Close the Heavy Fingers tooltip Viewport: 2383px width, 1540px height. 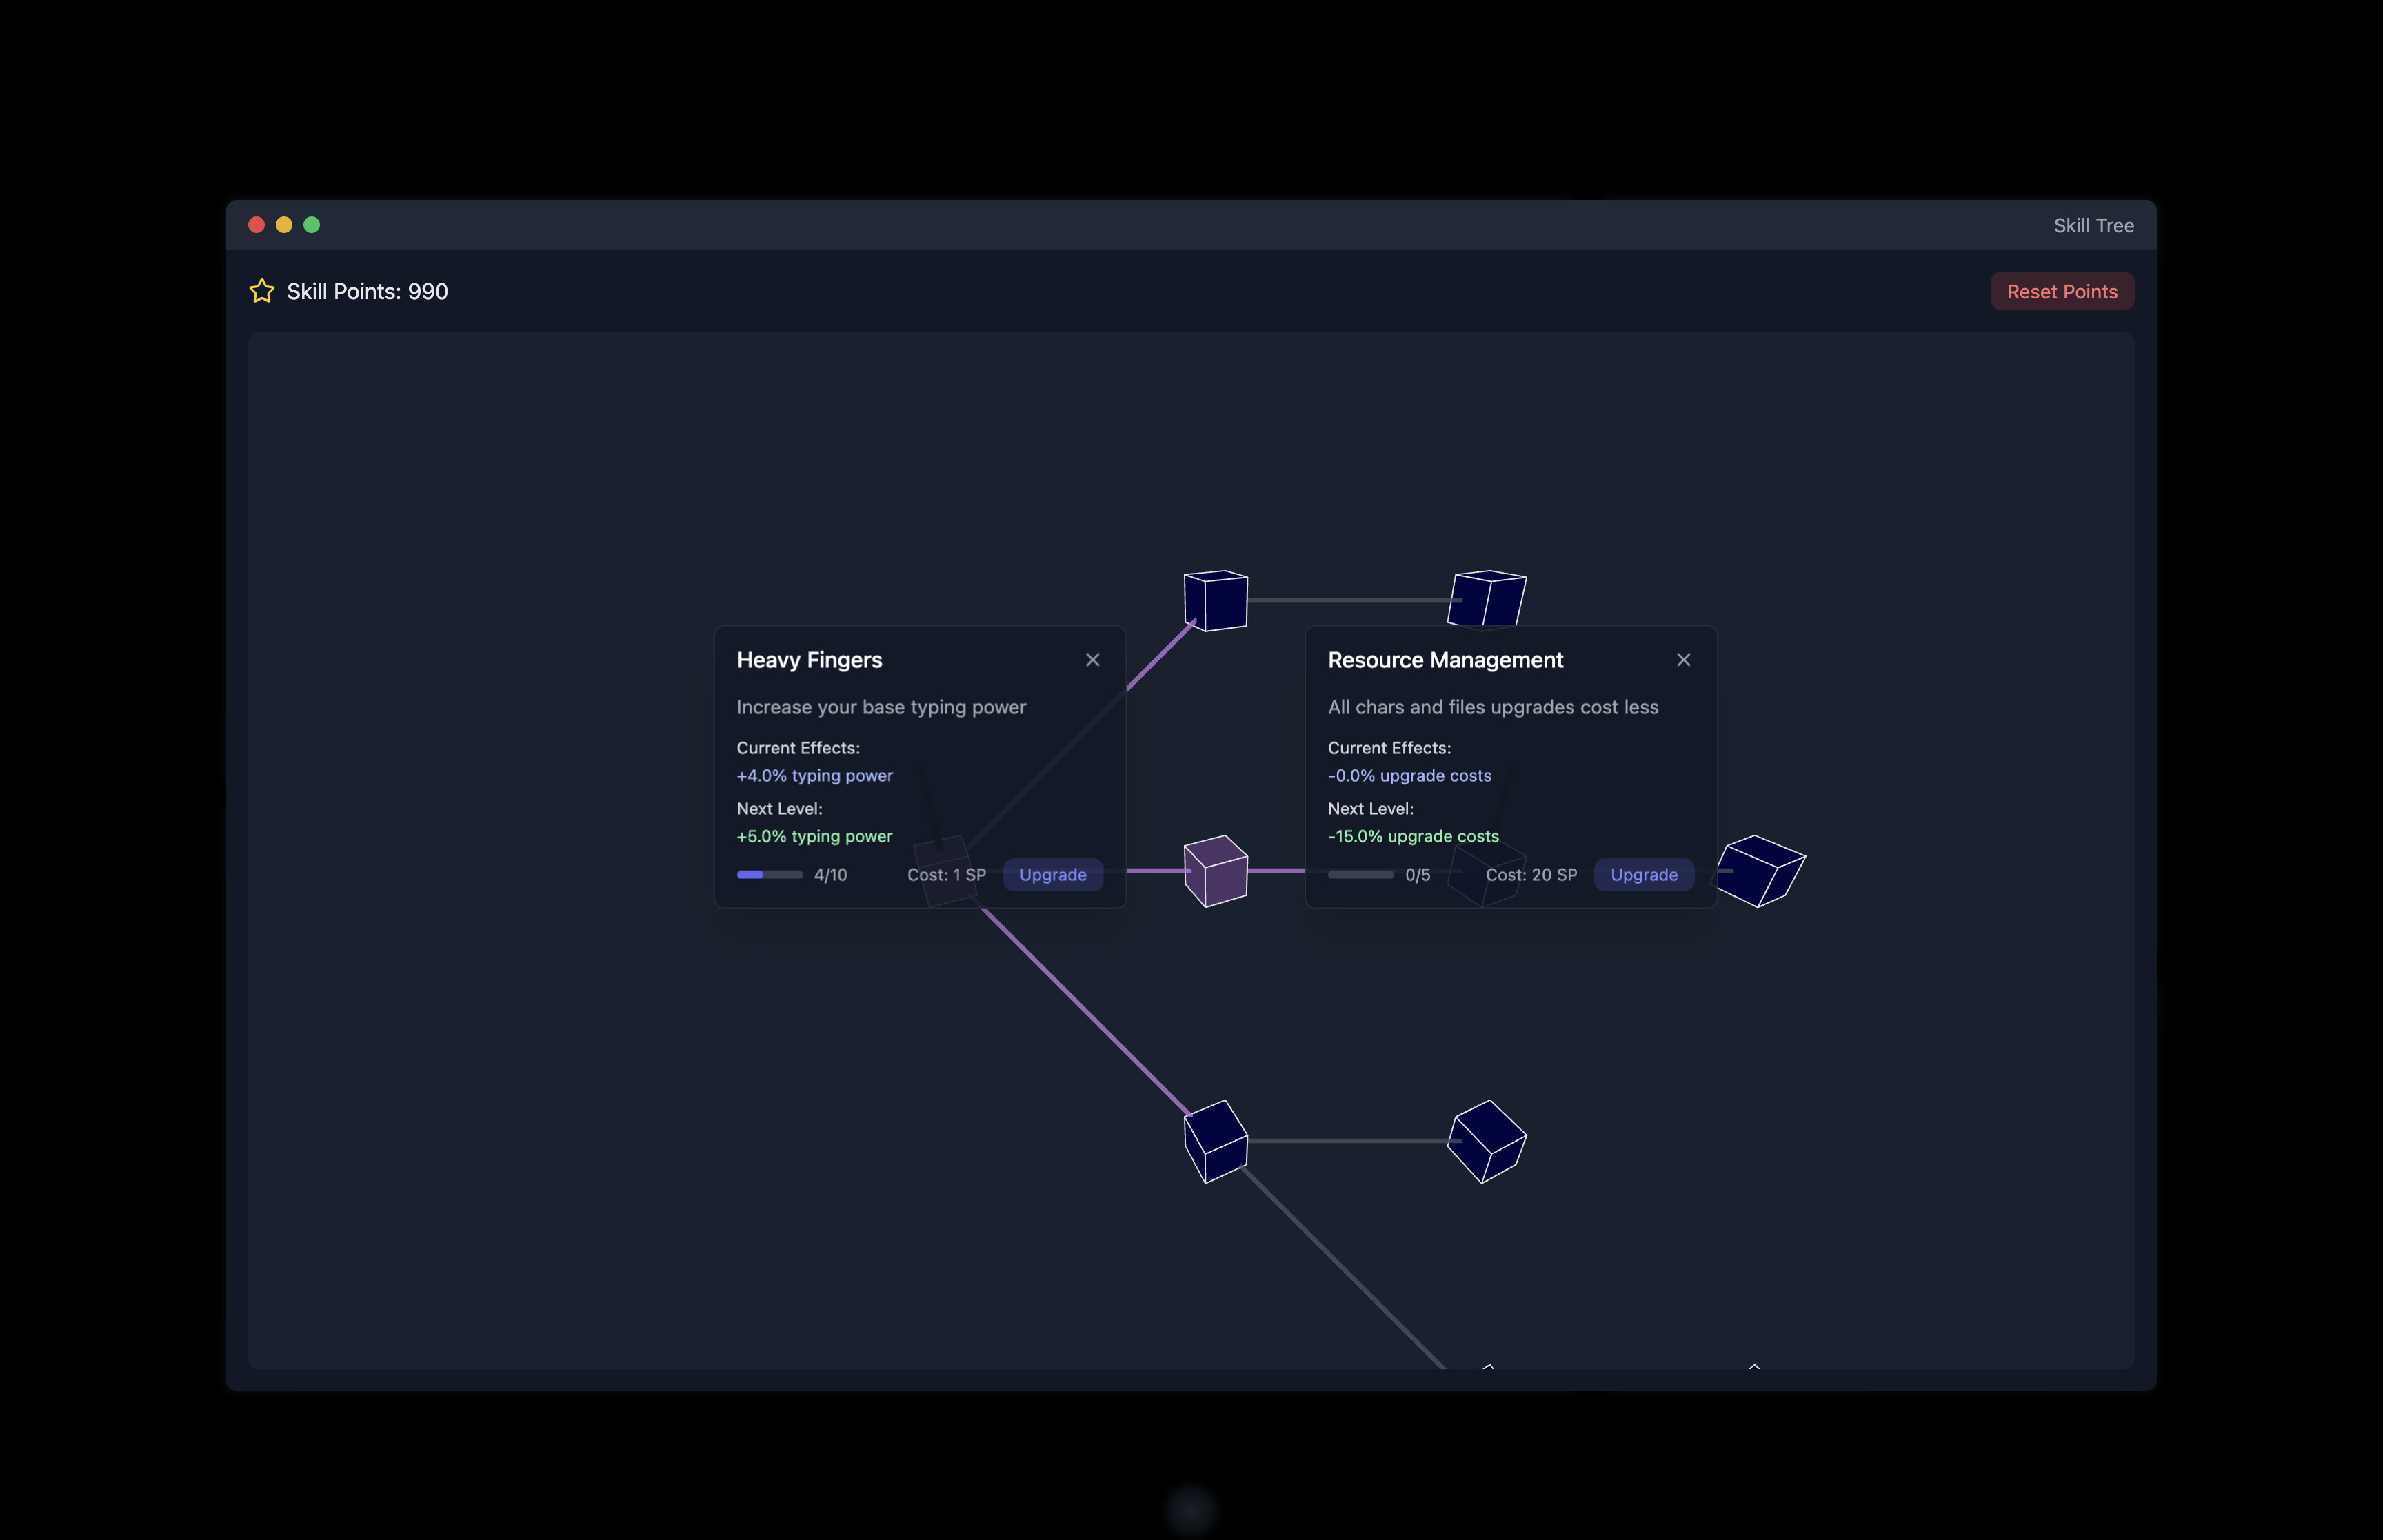[1092, 659]
